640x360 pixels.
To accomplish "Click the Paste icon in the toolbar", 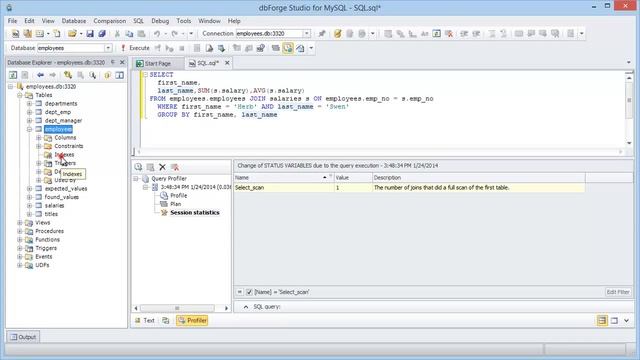I will click(142, 34).
